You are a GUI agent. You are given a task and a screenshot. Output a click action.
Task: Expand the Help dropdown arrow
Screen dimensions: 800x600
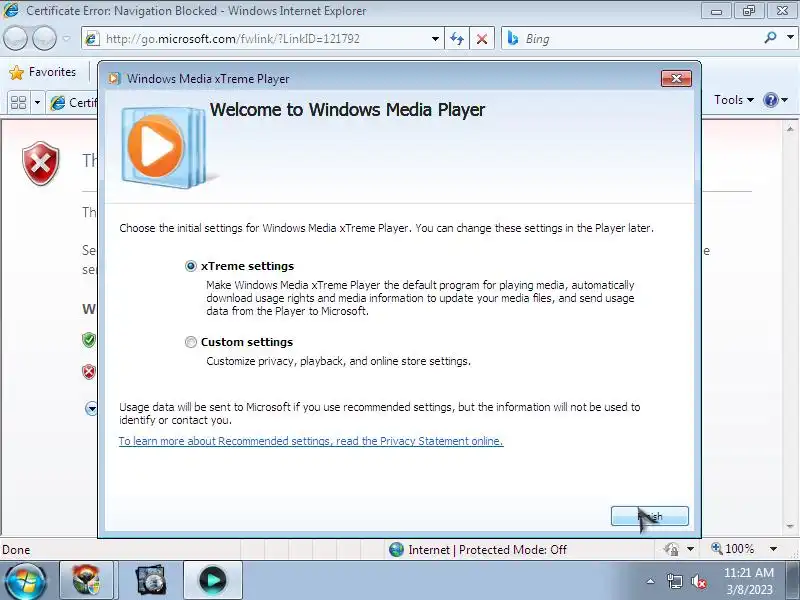785,100
